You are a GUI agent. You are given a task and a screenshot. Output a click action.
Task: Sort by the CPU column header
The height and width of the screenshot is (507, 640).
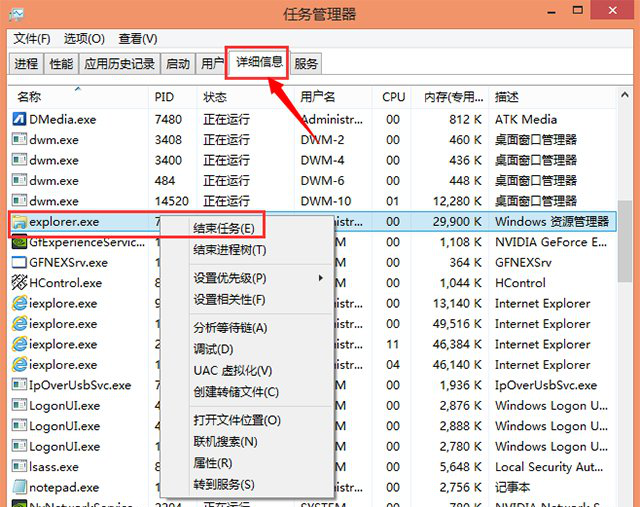coord(393,97)
